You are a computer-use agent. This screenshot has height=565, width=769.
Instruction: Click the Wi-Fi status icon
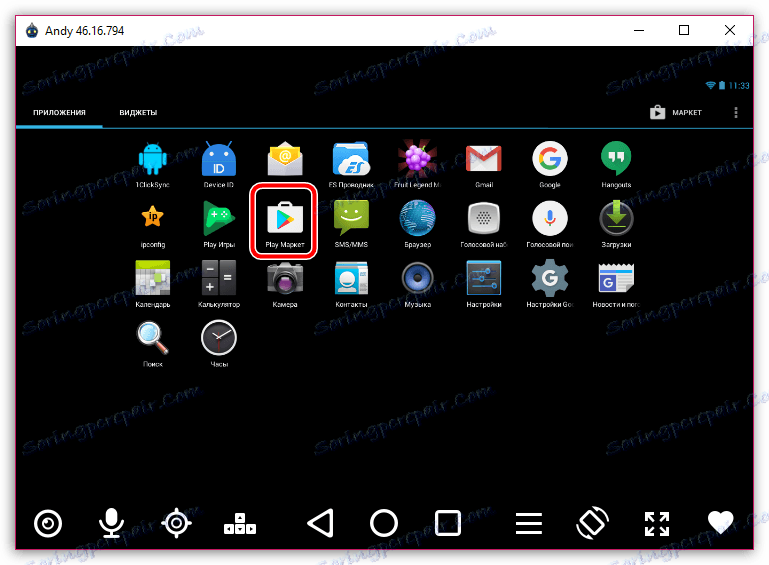[x=710, y=85]
